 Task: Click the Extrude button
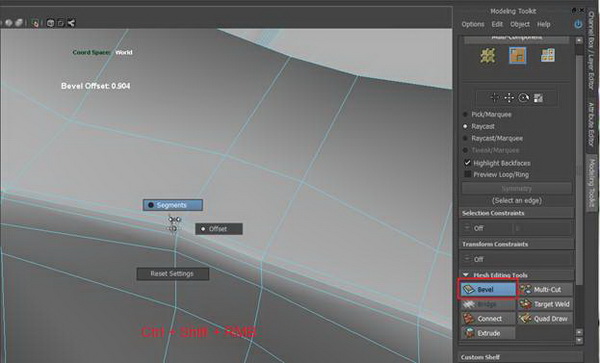point(488,333)
